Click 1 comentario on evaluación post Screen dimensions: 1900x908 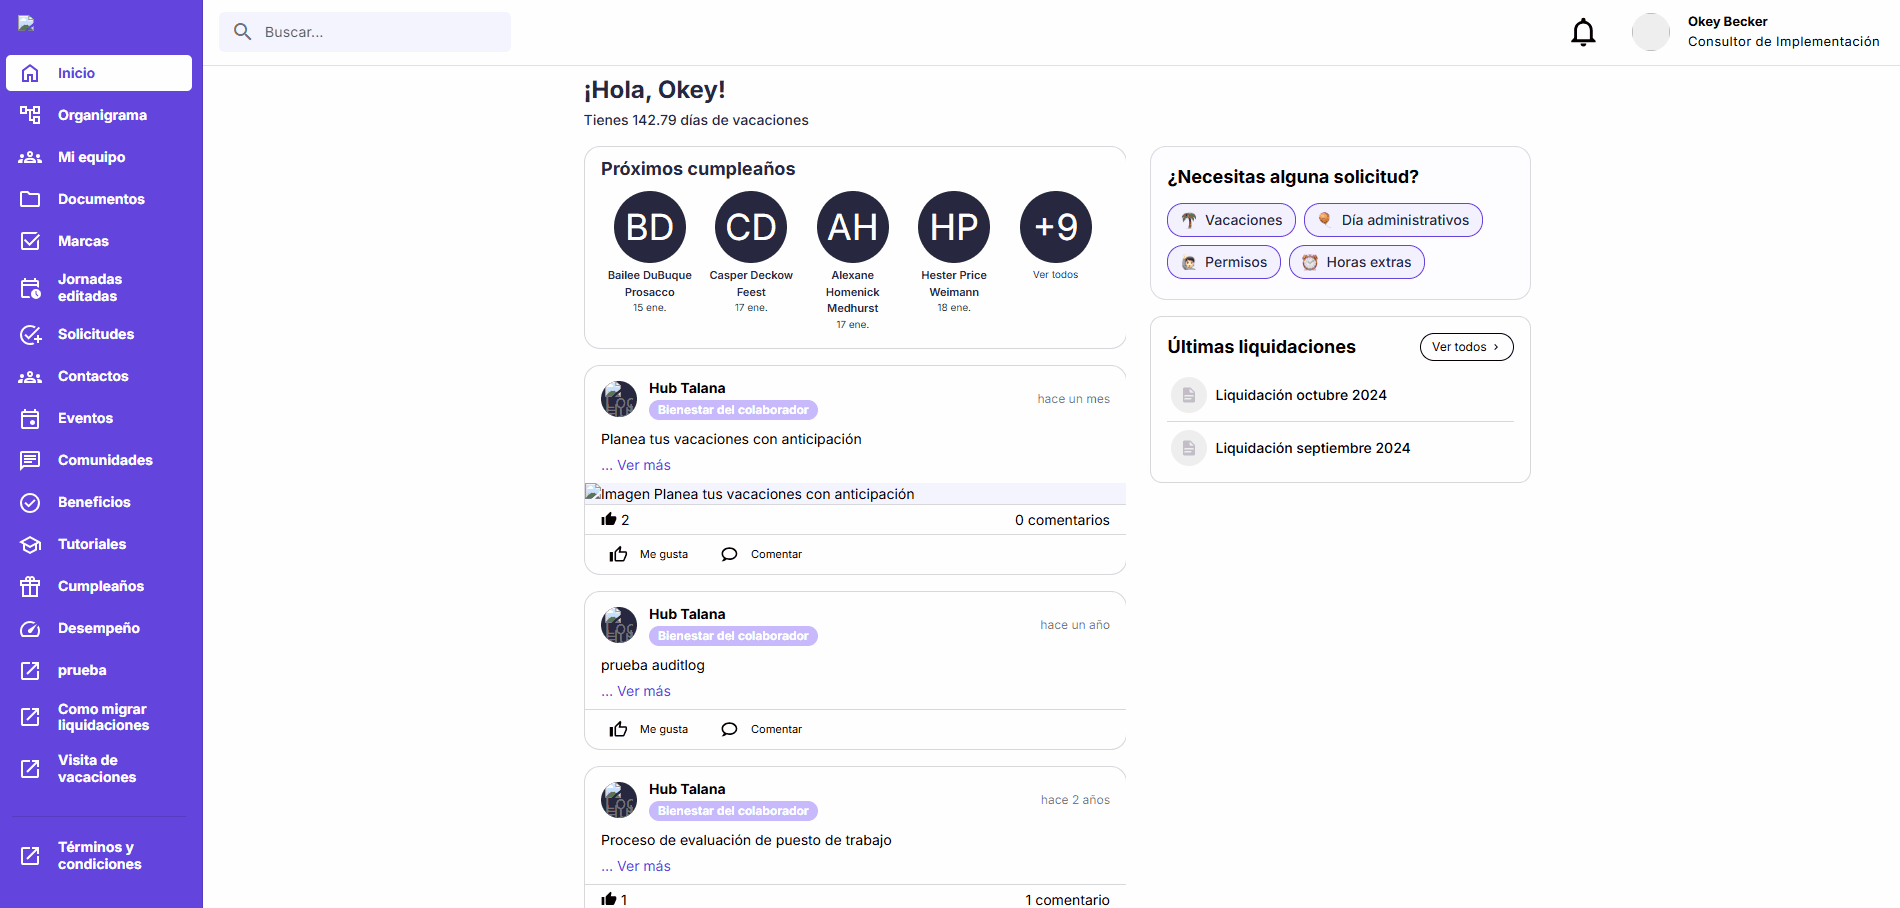[1067, 900]
